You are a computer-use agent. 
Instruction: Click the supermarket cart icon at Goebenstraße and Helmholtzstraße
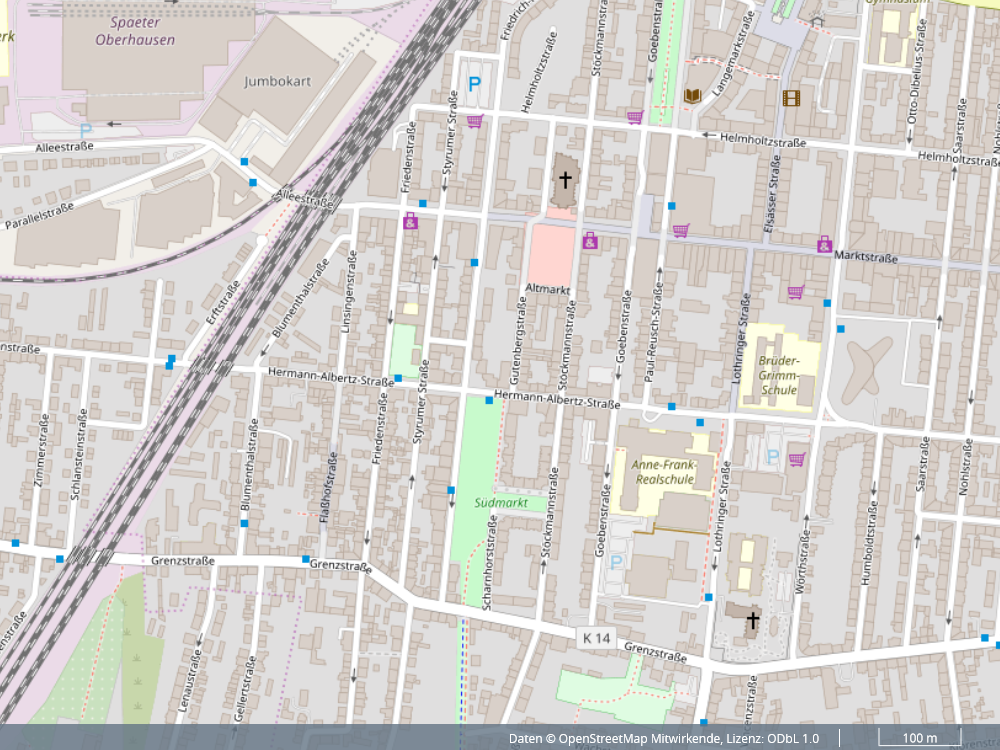635,117
